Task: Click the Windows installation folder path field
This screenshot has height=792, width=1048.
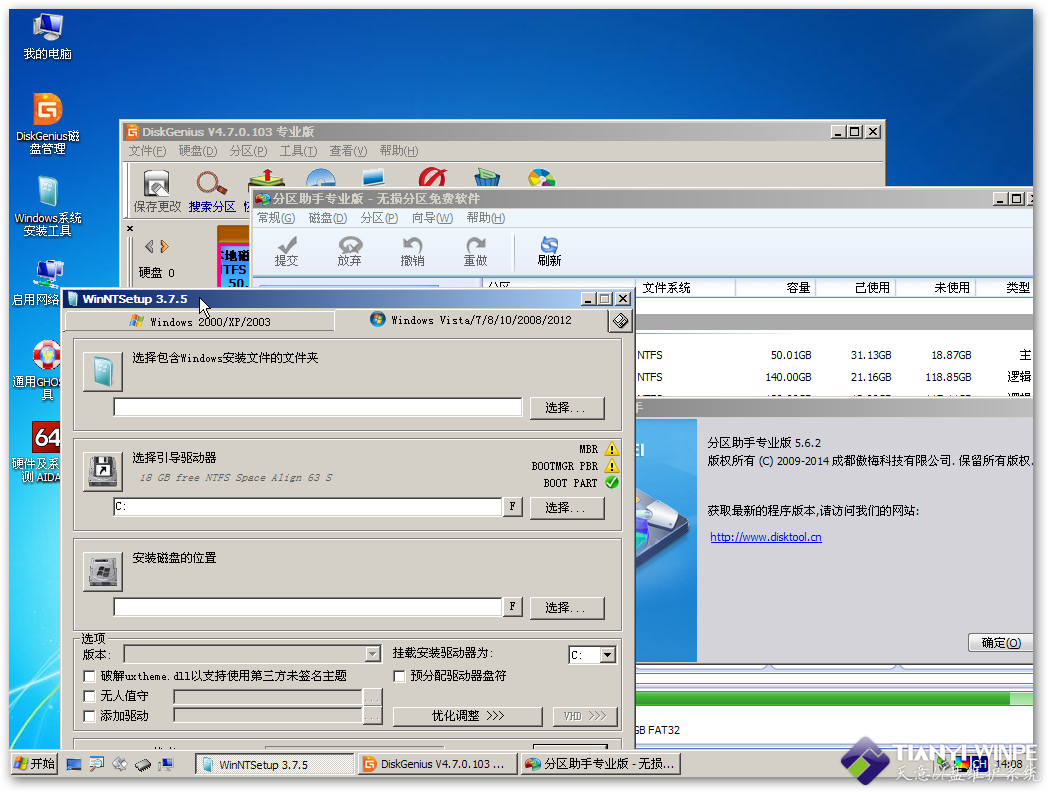Action: point(317,407)
